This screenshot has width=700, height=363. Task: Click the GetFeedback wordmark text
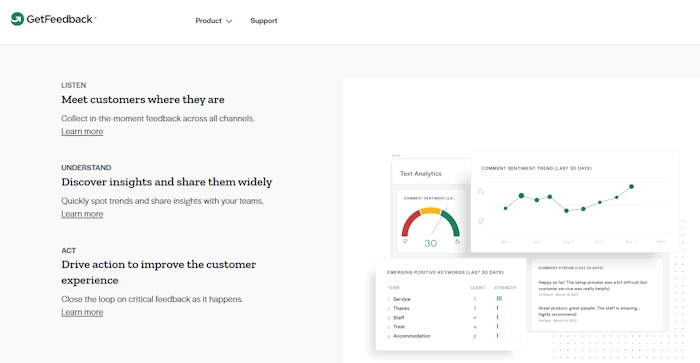pyautogui.click(x=59, y=19)
